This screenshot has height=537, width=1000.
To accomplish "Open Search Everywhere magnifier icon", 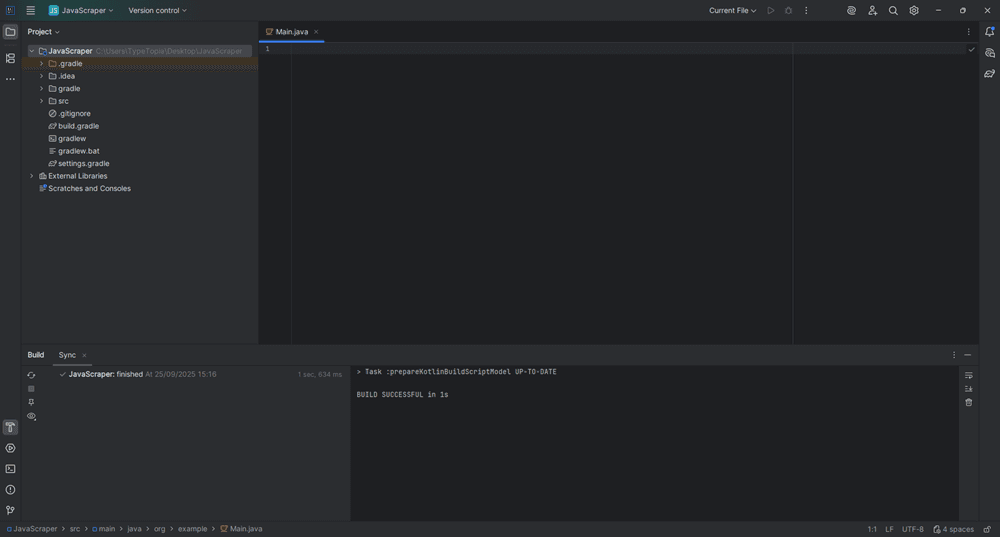I will (893, 10).
